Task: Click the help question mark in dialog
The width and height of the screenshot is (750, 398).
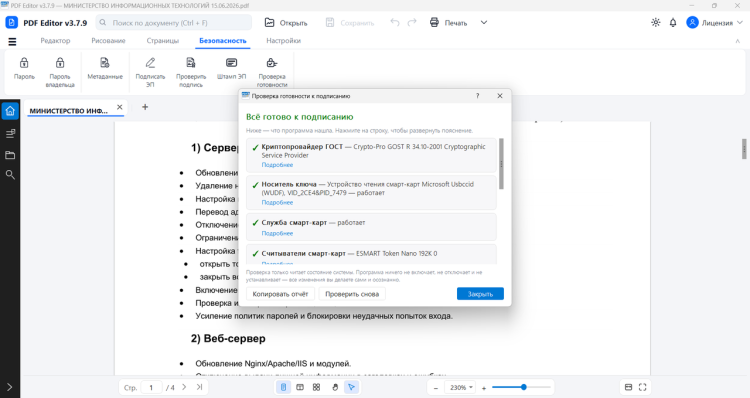Action: tap(477, 96)
